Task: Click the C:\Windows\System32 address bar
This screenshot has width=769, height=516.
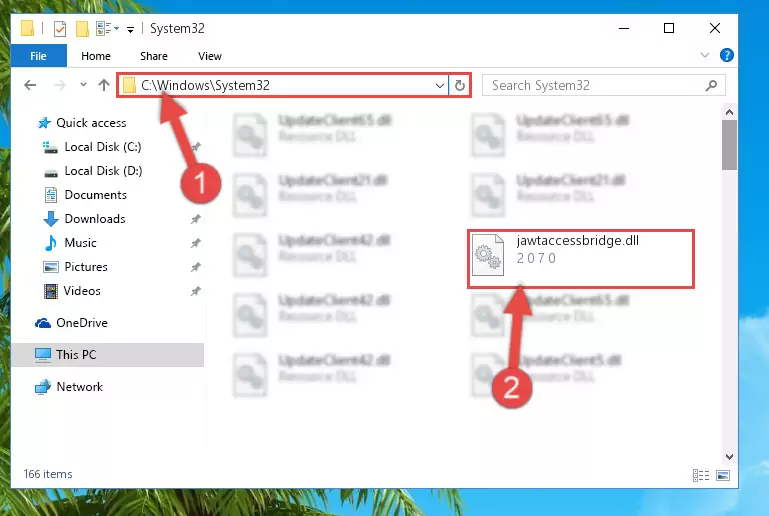Action: [283, 85]
